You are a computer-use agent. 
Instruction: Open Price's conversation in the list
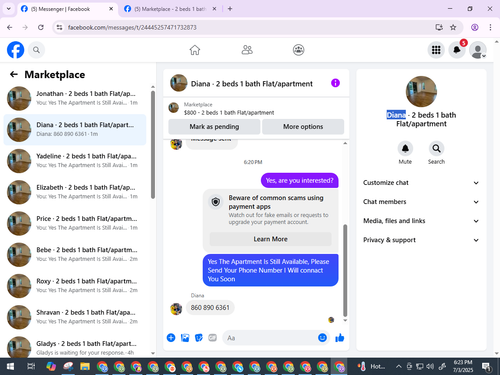coord(75,223)
